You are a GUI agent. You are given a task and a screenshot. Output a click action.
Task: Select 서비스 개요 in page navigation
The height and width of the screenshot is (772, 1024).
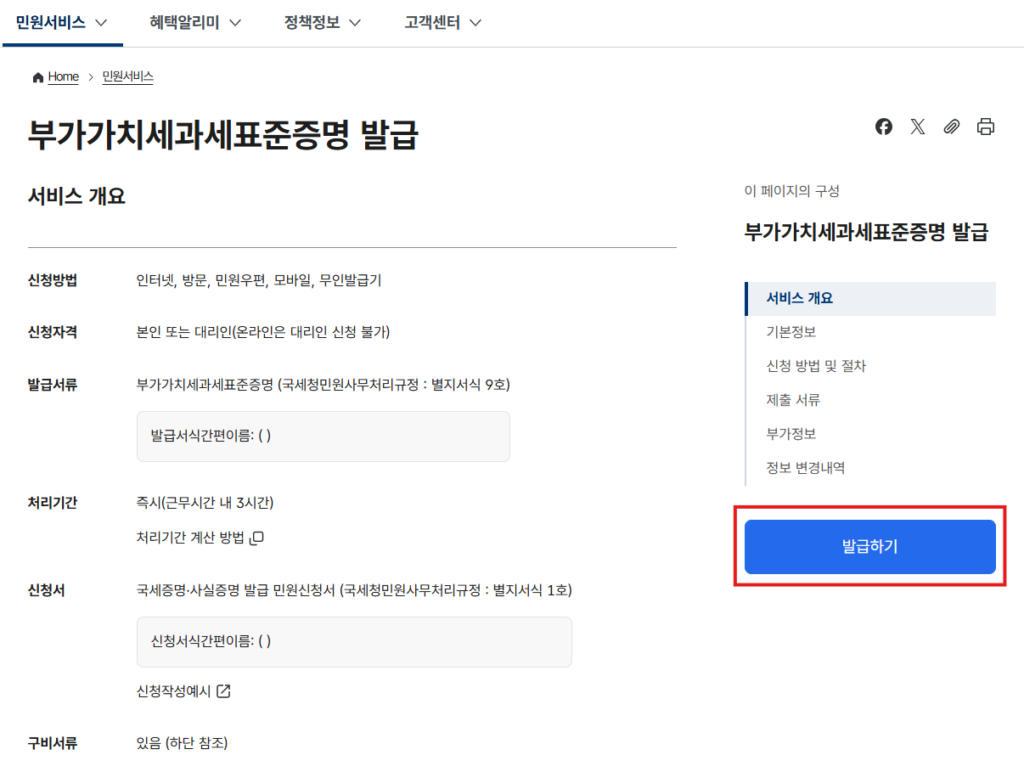[800, 298]
